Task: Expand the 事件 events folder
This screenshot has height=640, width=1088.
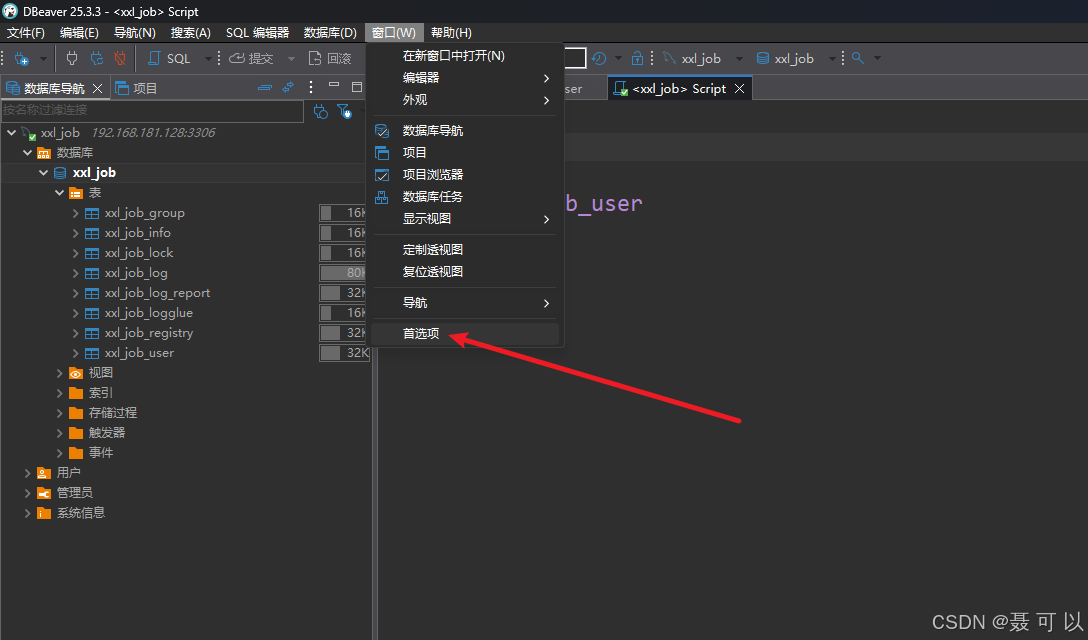Action: click(60, 454)
